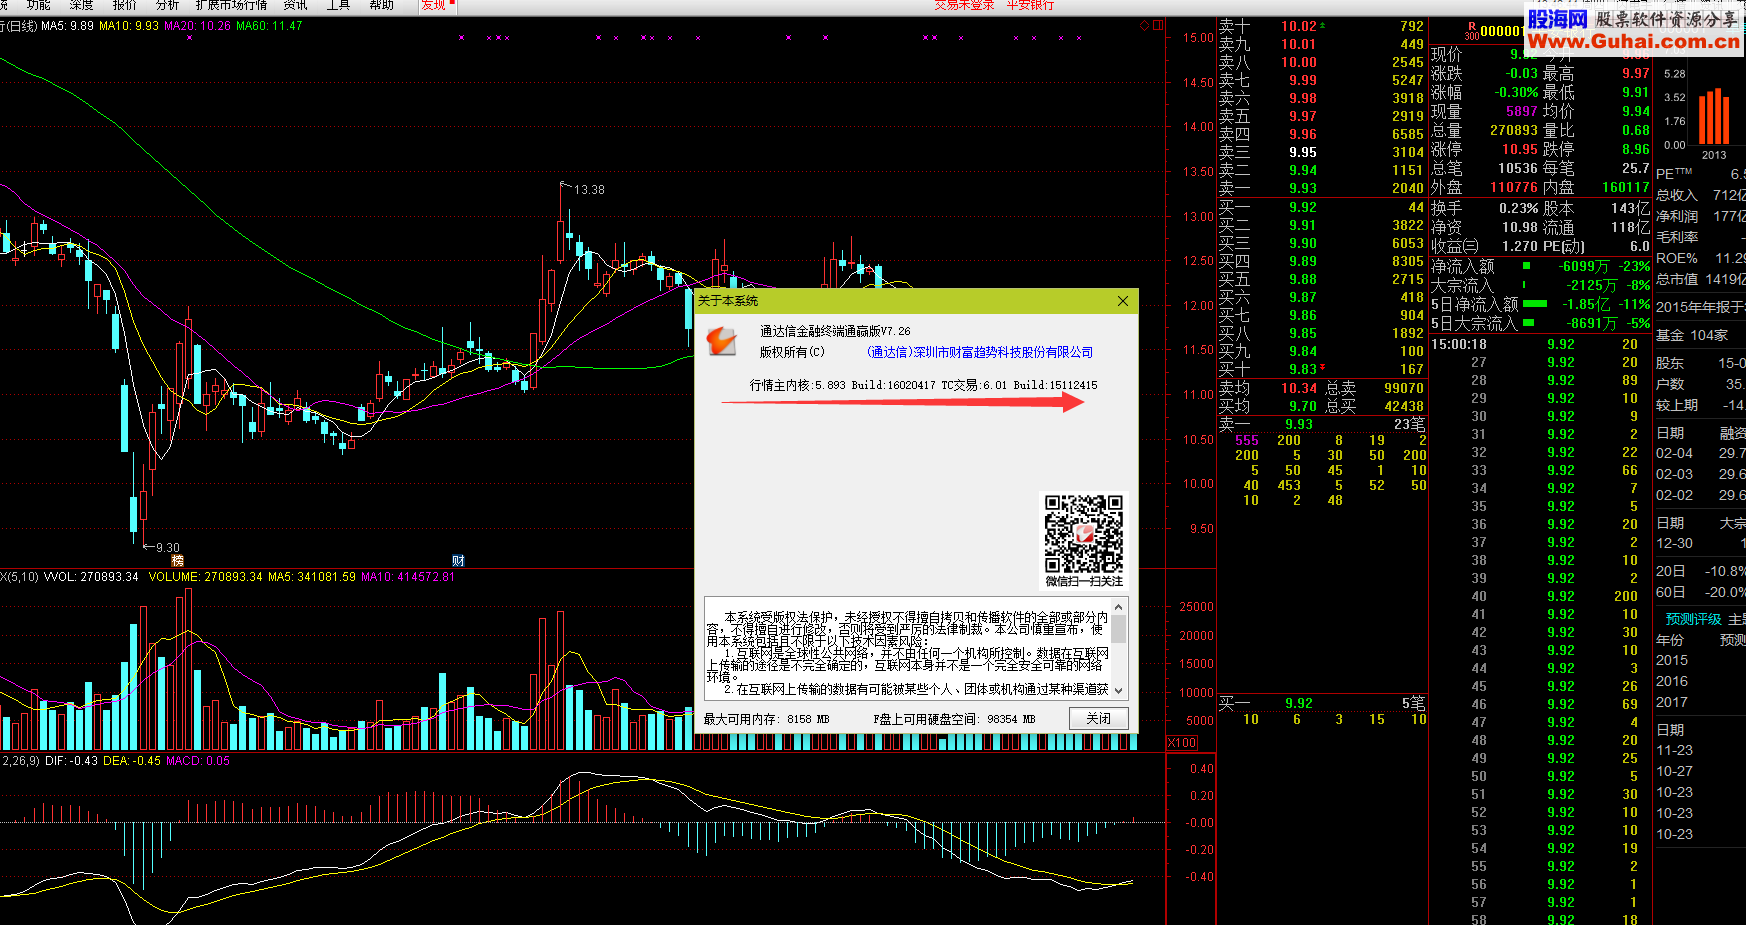Open the 报价 menu
This screenshot has height=925, width=1746.
tap(124, 5)
